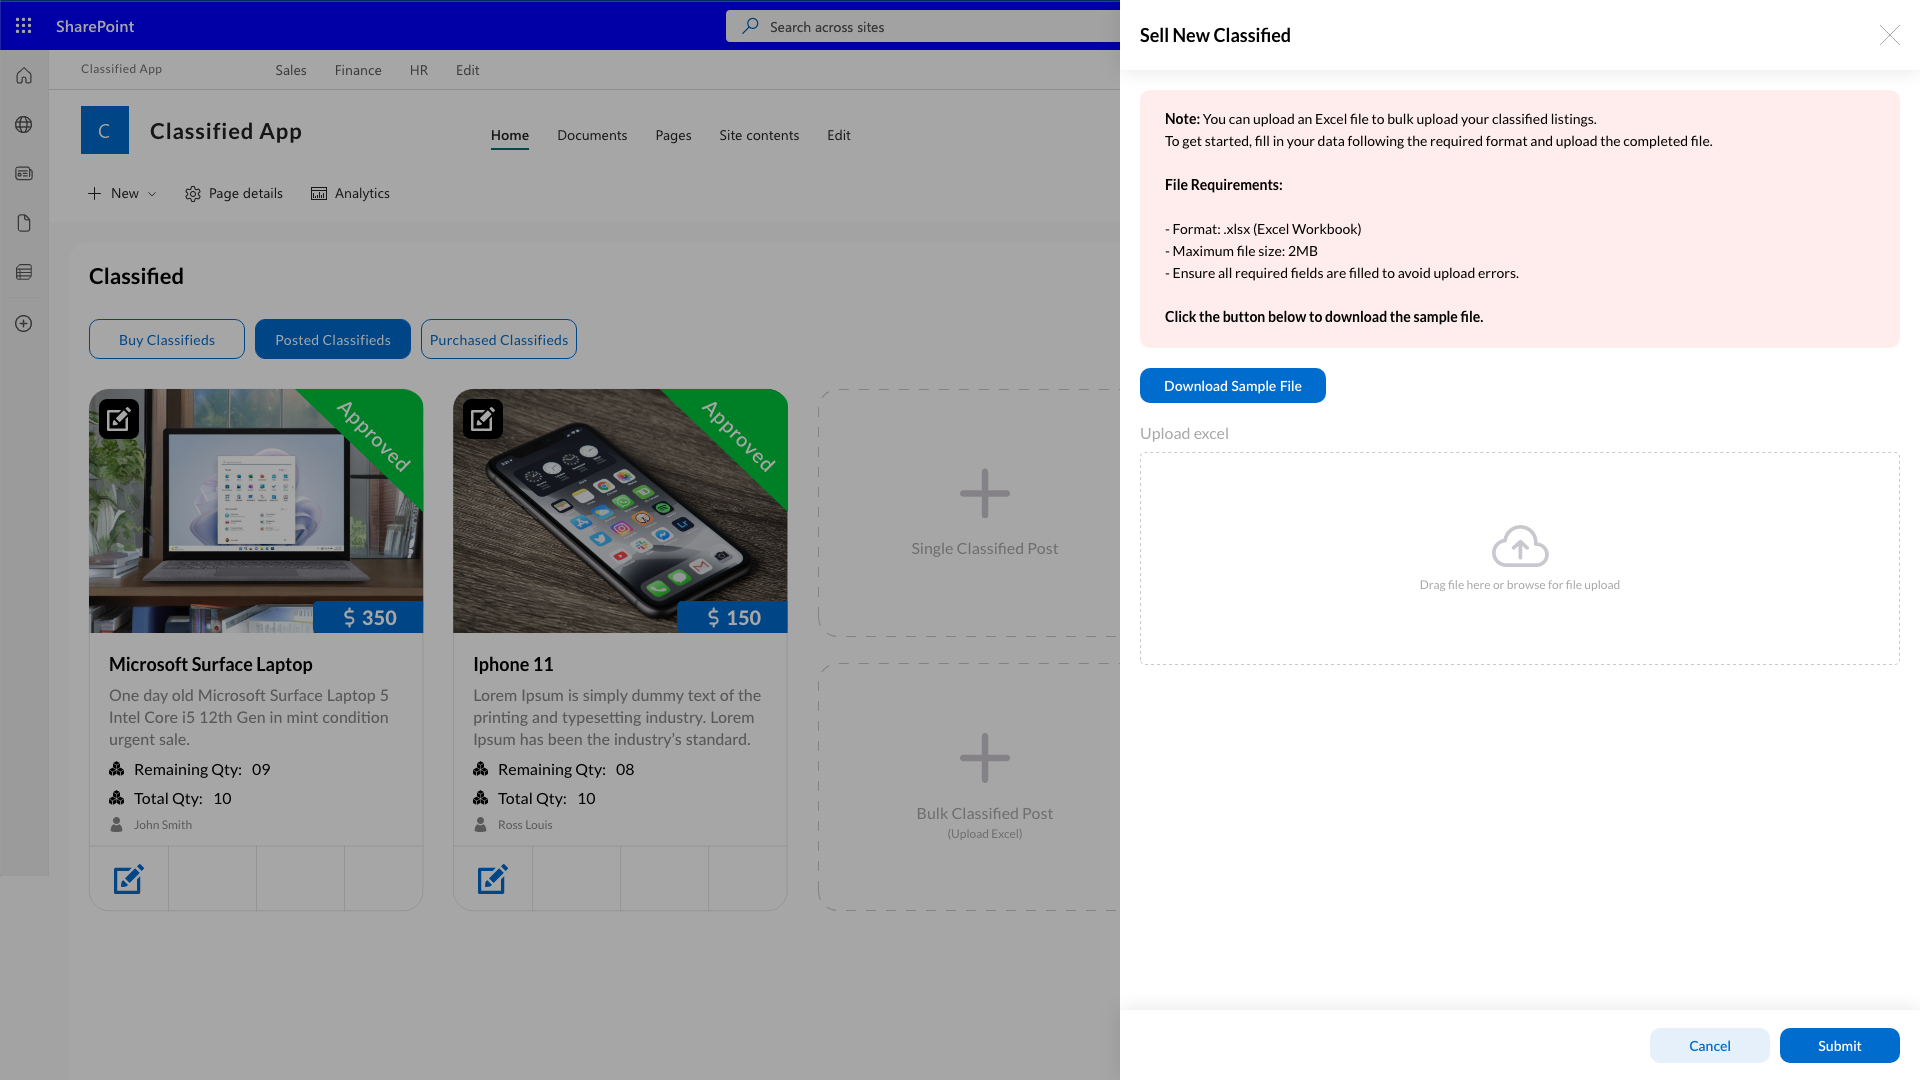The height and width of the screenshot is (1080, 1920).
Task: Click the plus icon for Single Classified Post
Action: pyautogui.click(x=985, y=493)
